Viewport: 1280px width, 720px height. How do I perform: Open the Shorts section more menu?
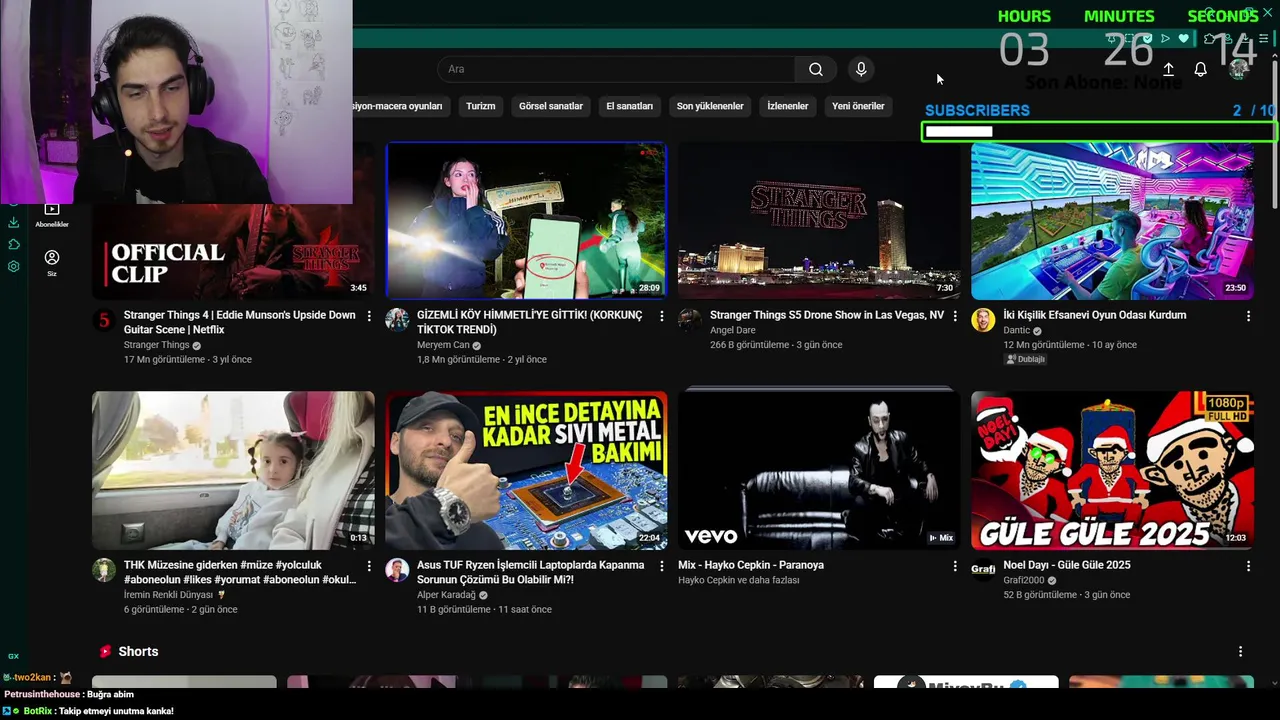pyautogui.click(x=1240, y=651)
